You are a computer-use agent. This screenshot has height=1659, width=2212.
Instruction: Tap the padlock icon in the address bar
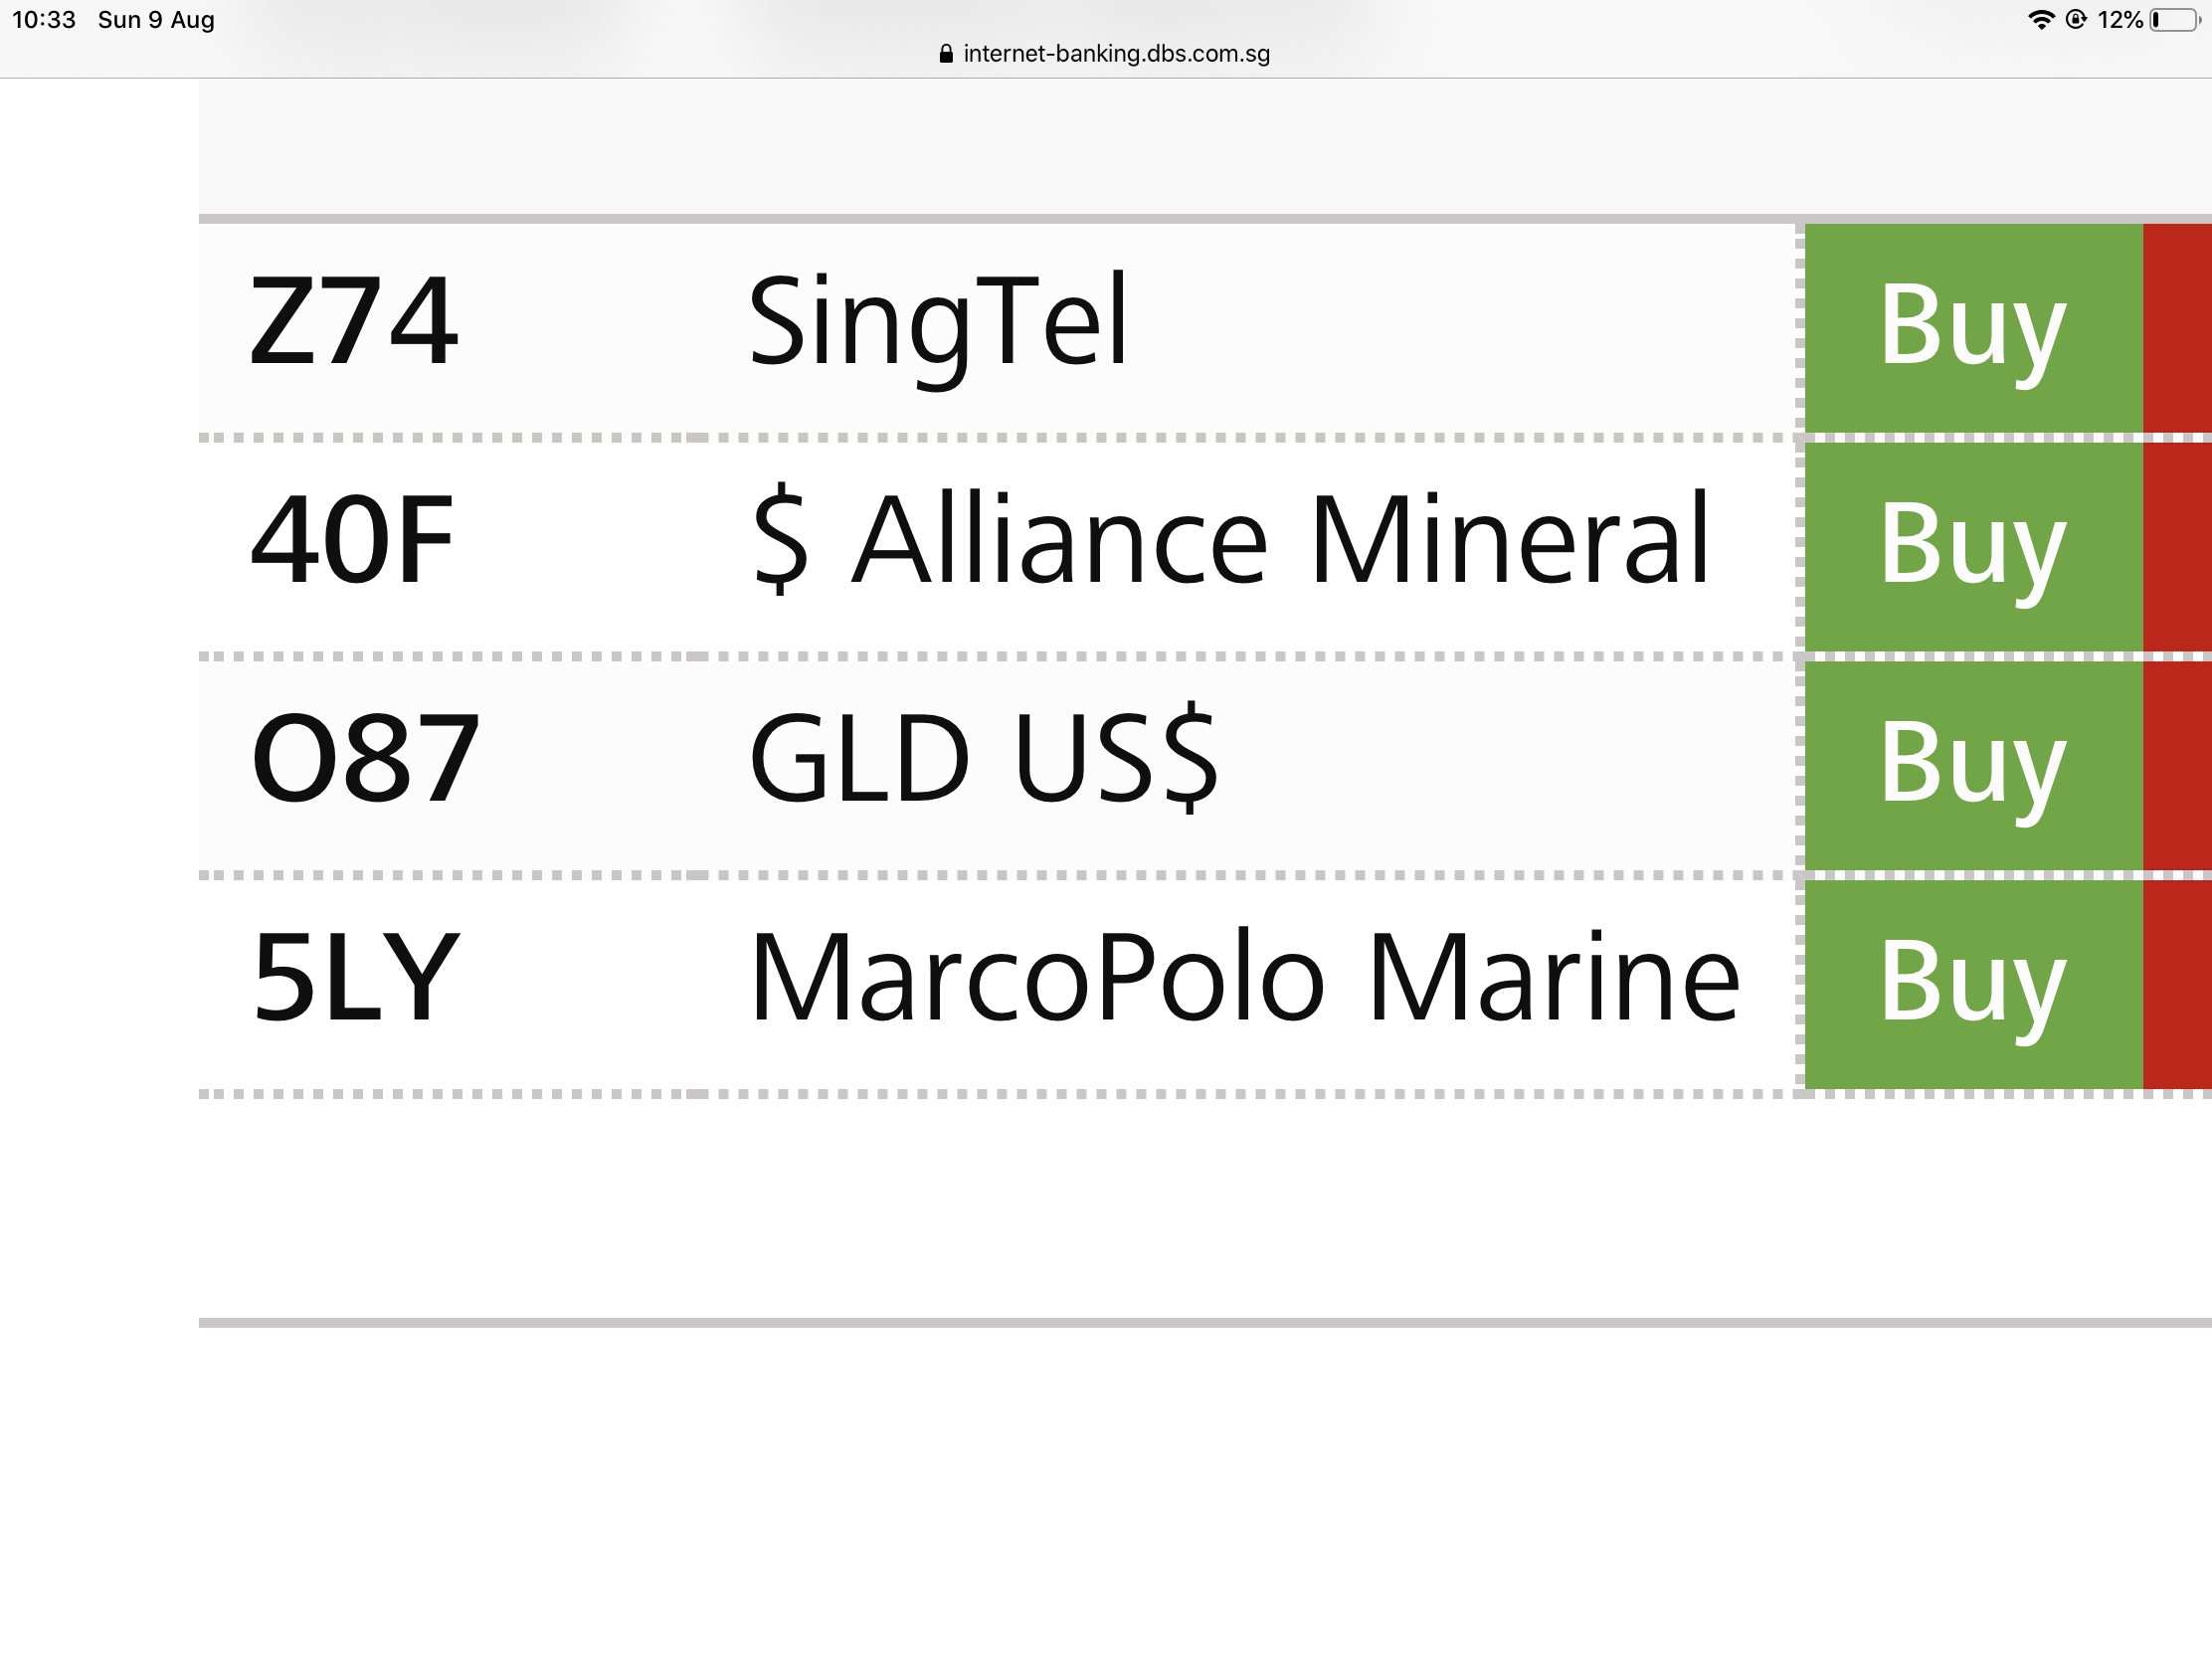coord(946,54)
